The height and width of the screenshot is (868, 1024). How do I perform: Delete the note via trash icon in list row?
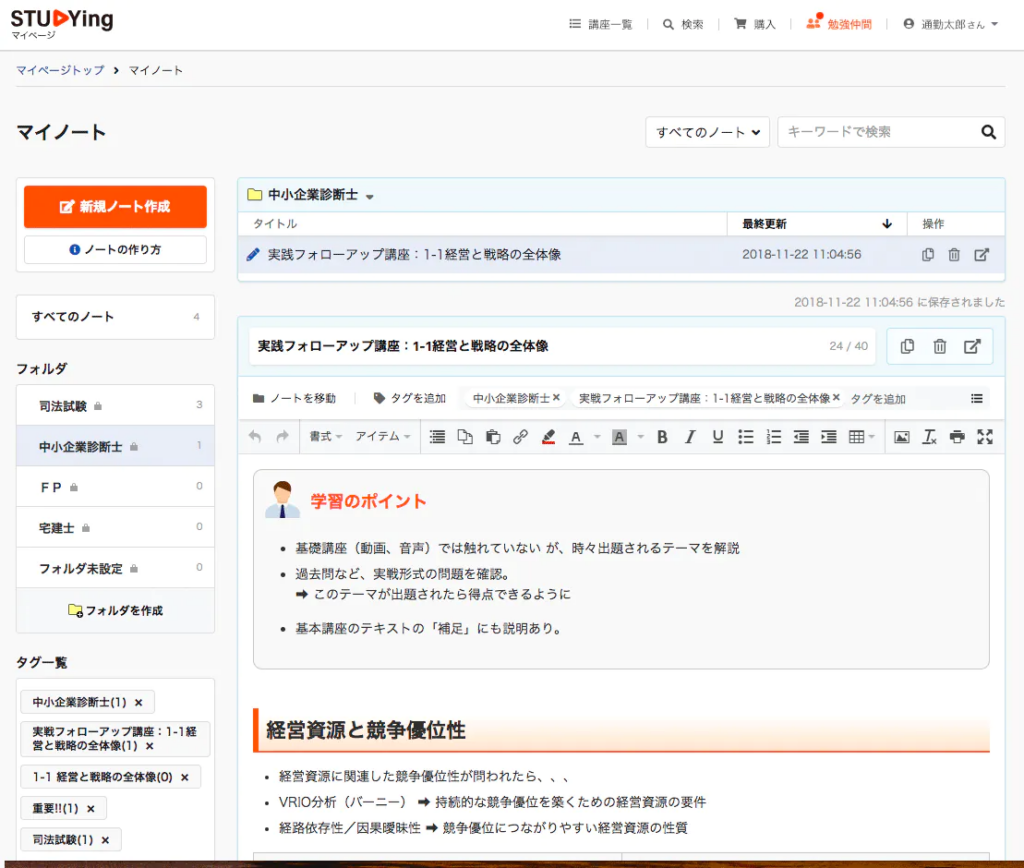point(954,255)
